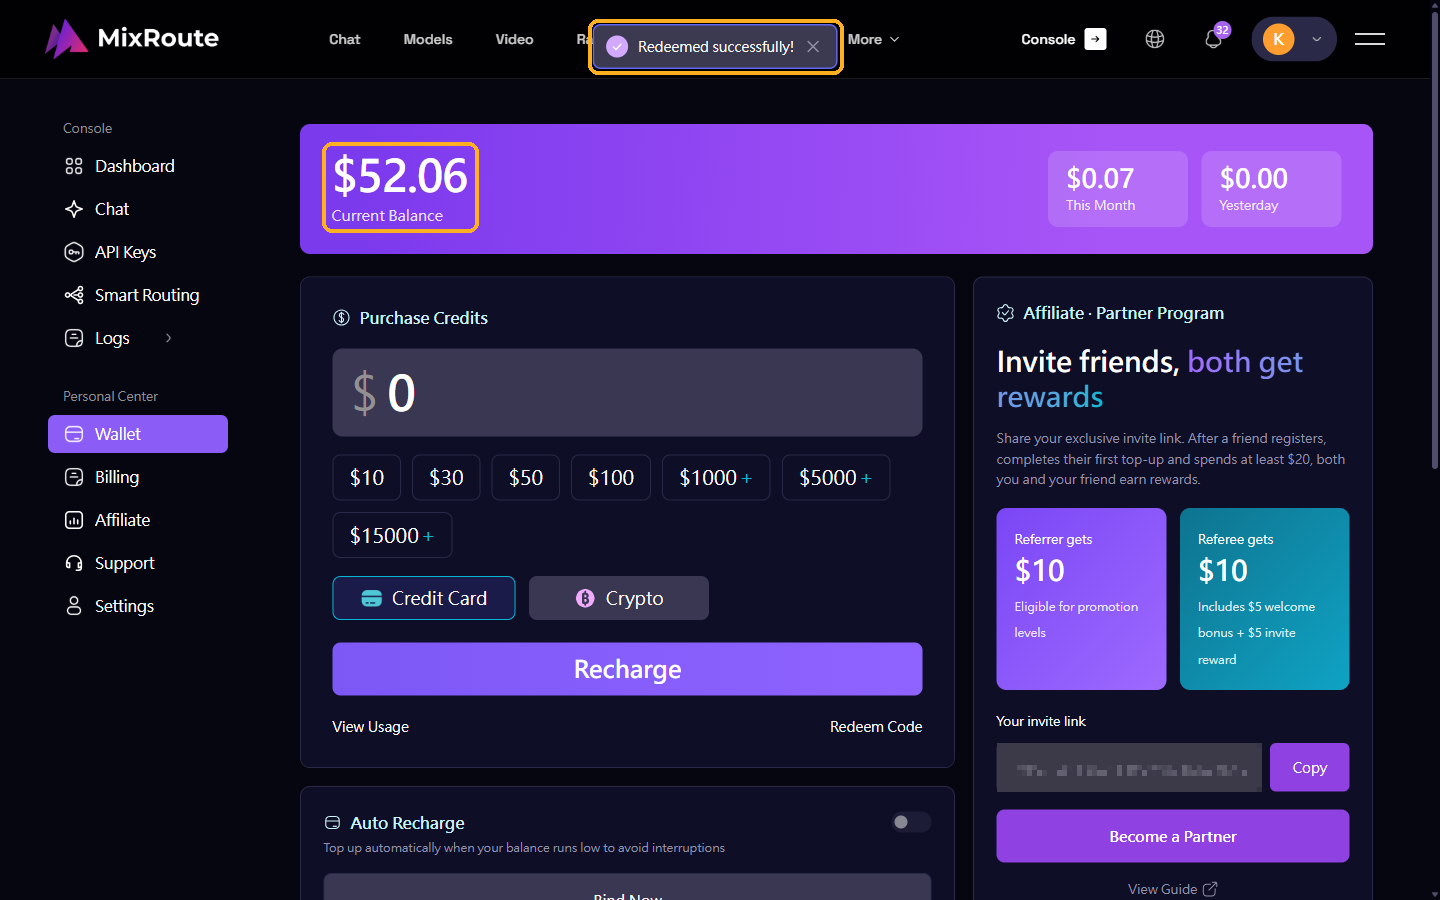The width and height of the screenshot is (1440, 900).
Task: Open the Console arrow icon
Action: click(x=1096, y=39)
